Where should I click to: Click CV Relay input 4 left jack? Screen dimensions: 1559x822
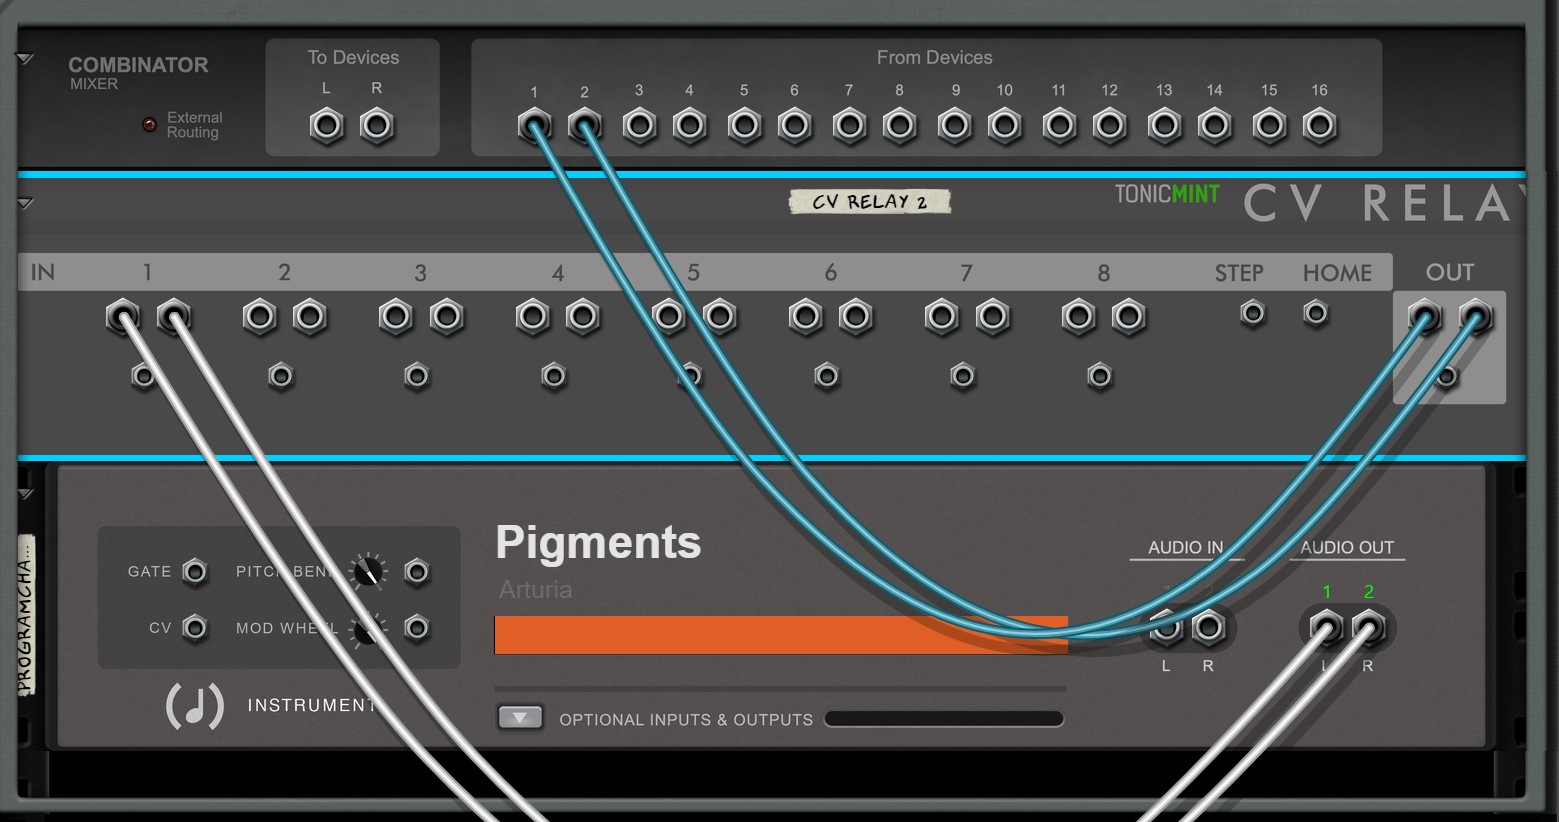pos(533,317)
